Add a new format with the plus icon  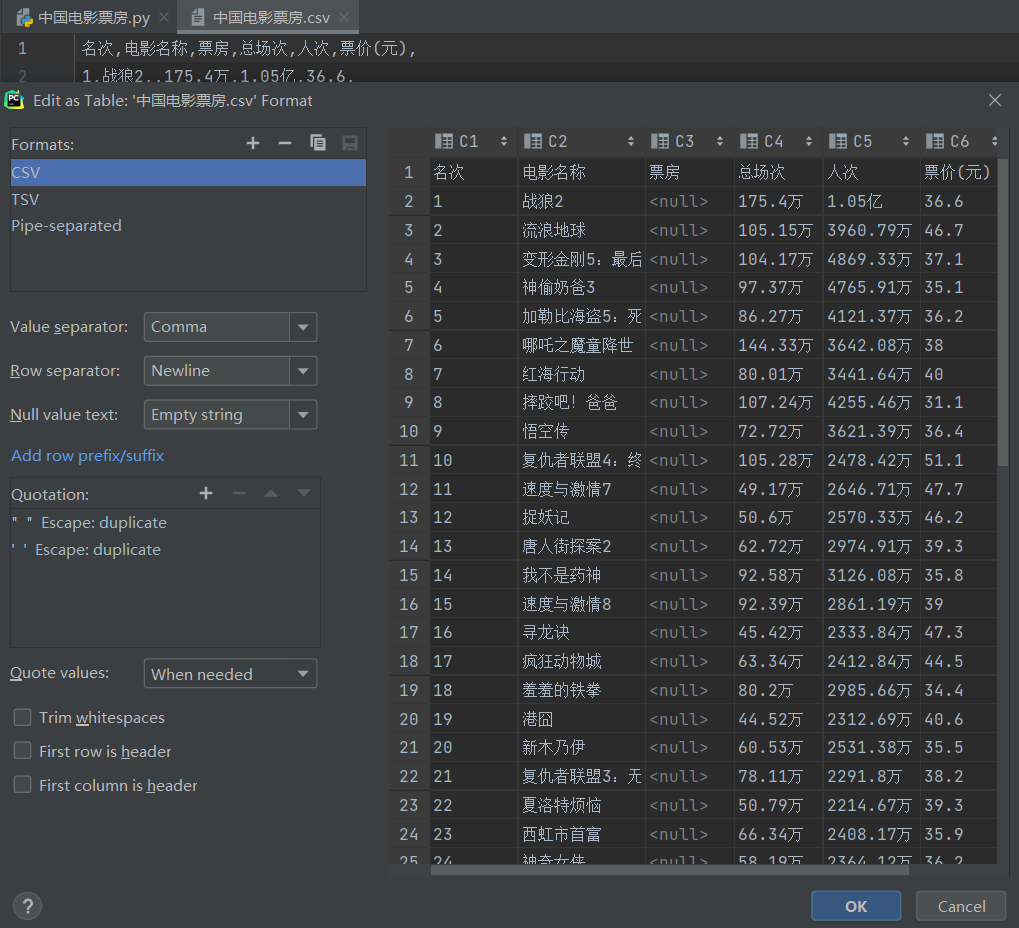[x=252, y=143]
